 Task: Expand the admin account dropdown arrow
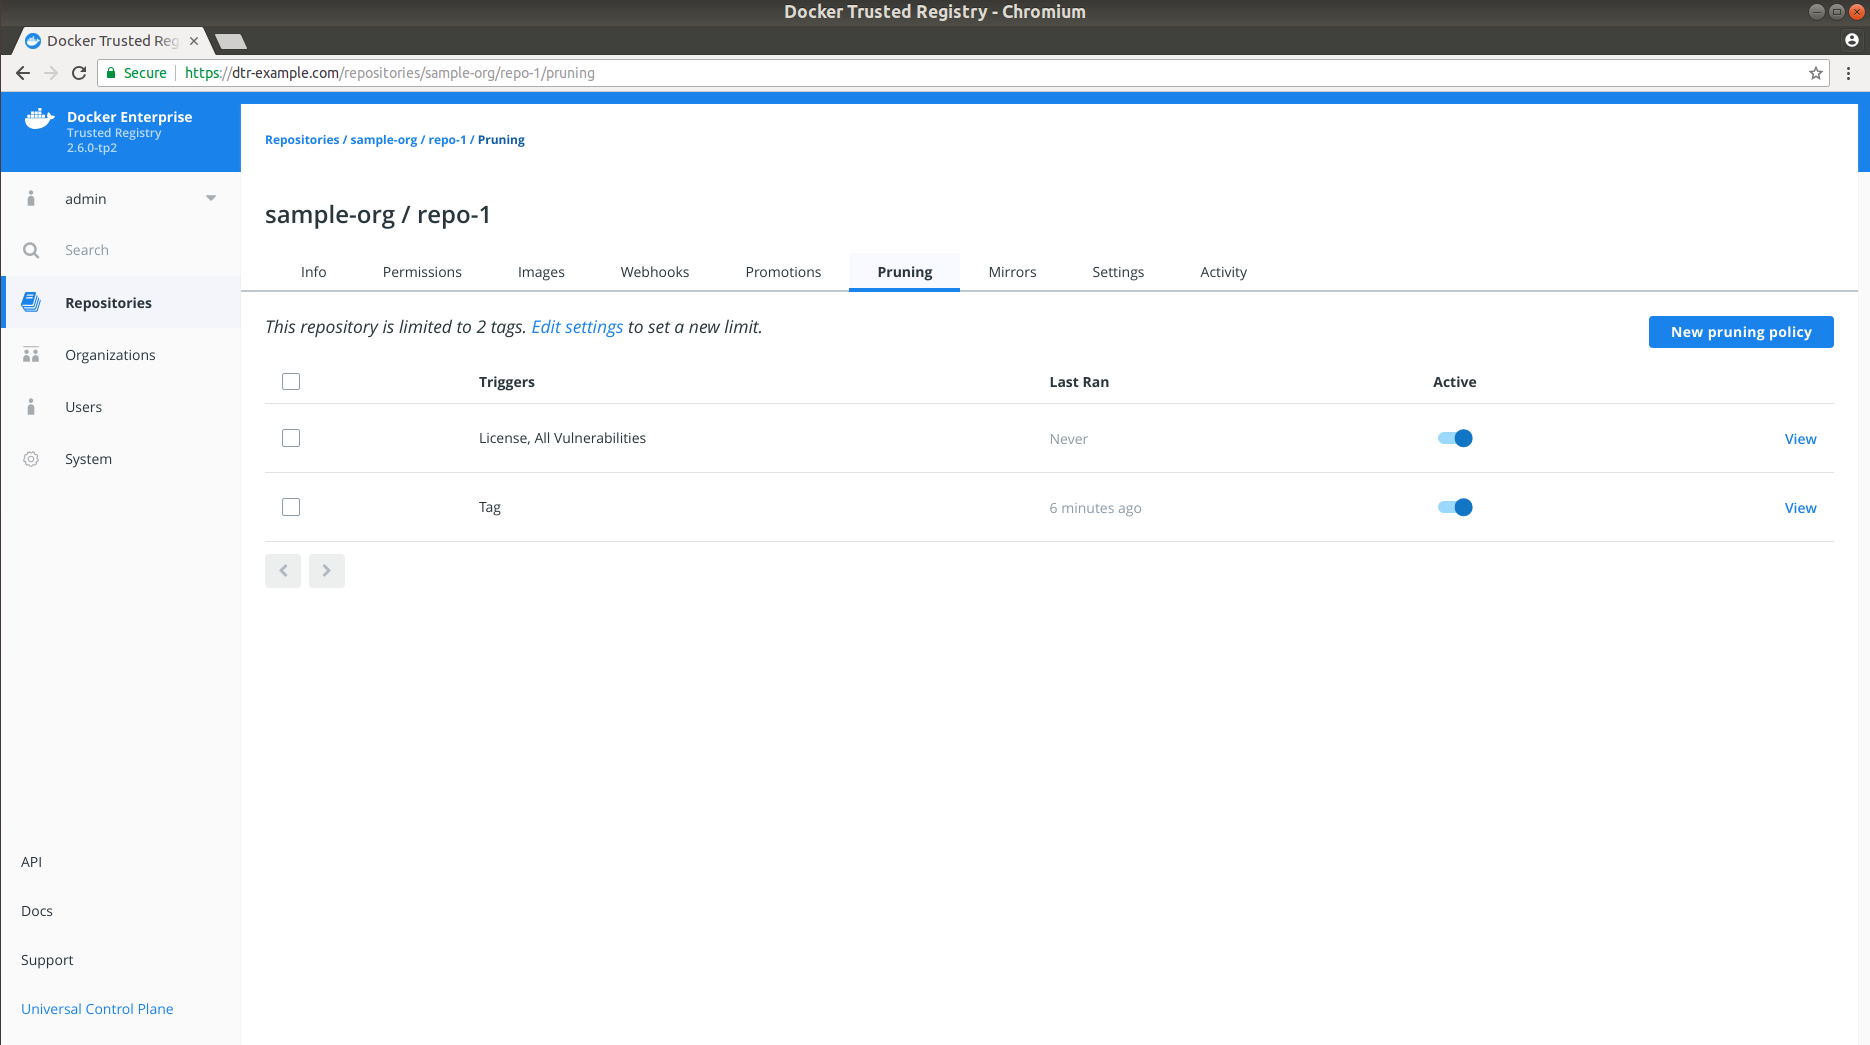(211, 198)
